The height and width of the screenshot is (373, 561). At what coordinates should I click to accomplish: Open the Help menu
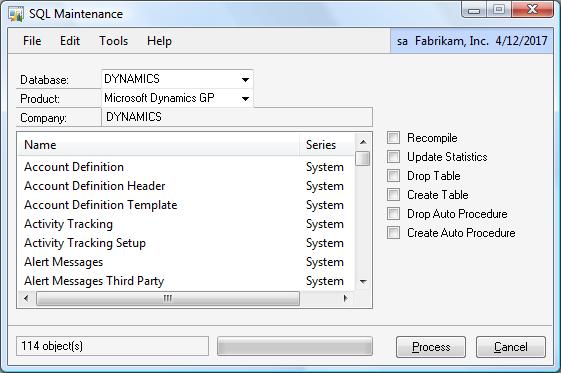click(159, 41)
